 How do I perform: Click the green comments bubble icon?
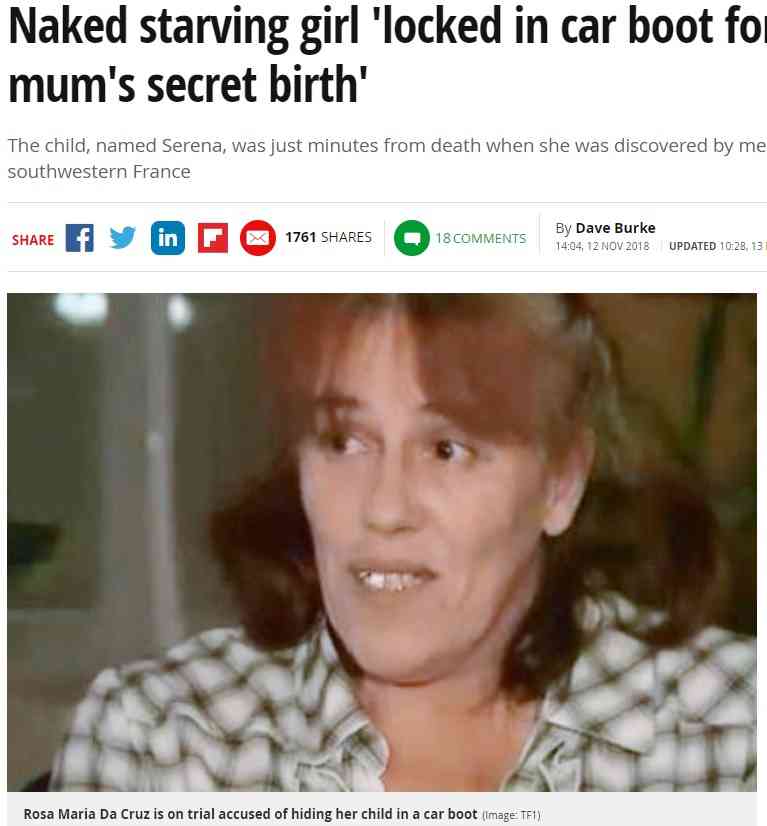[x=412, y=238]
